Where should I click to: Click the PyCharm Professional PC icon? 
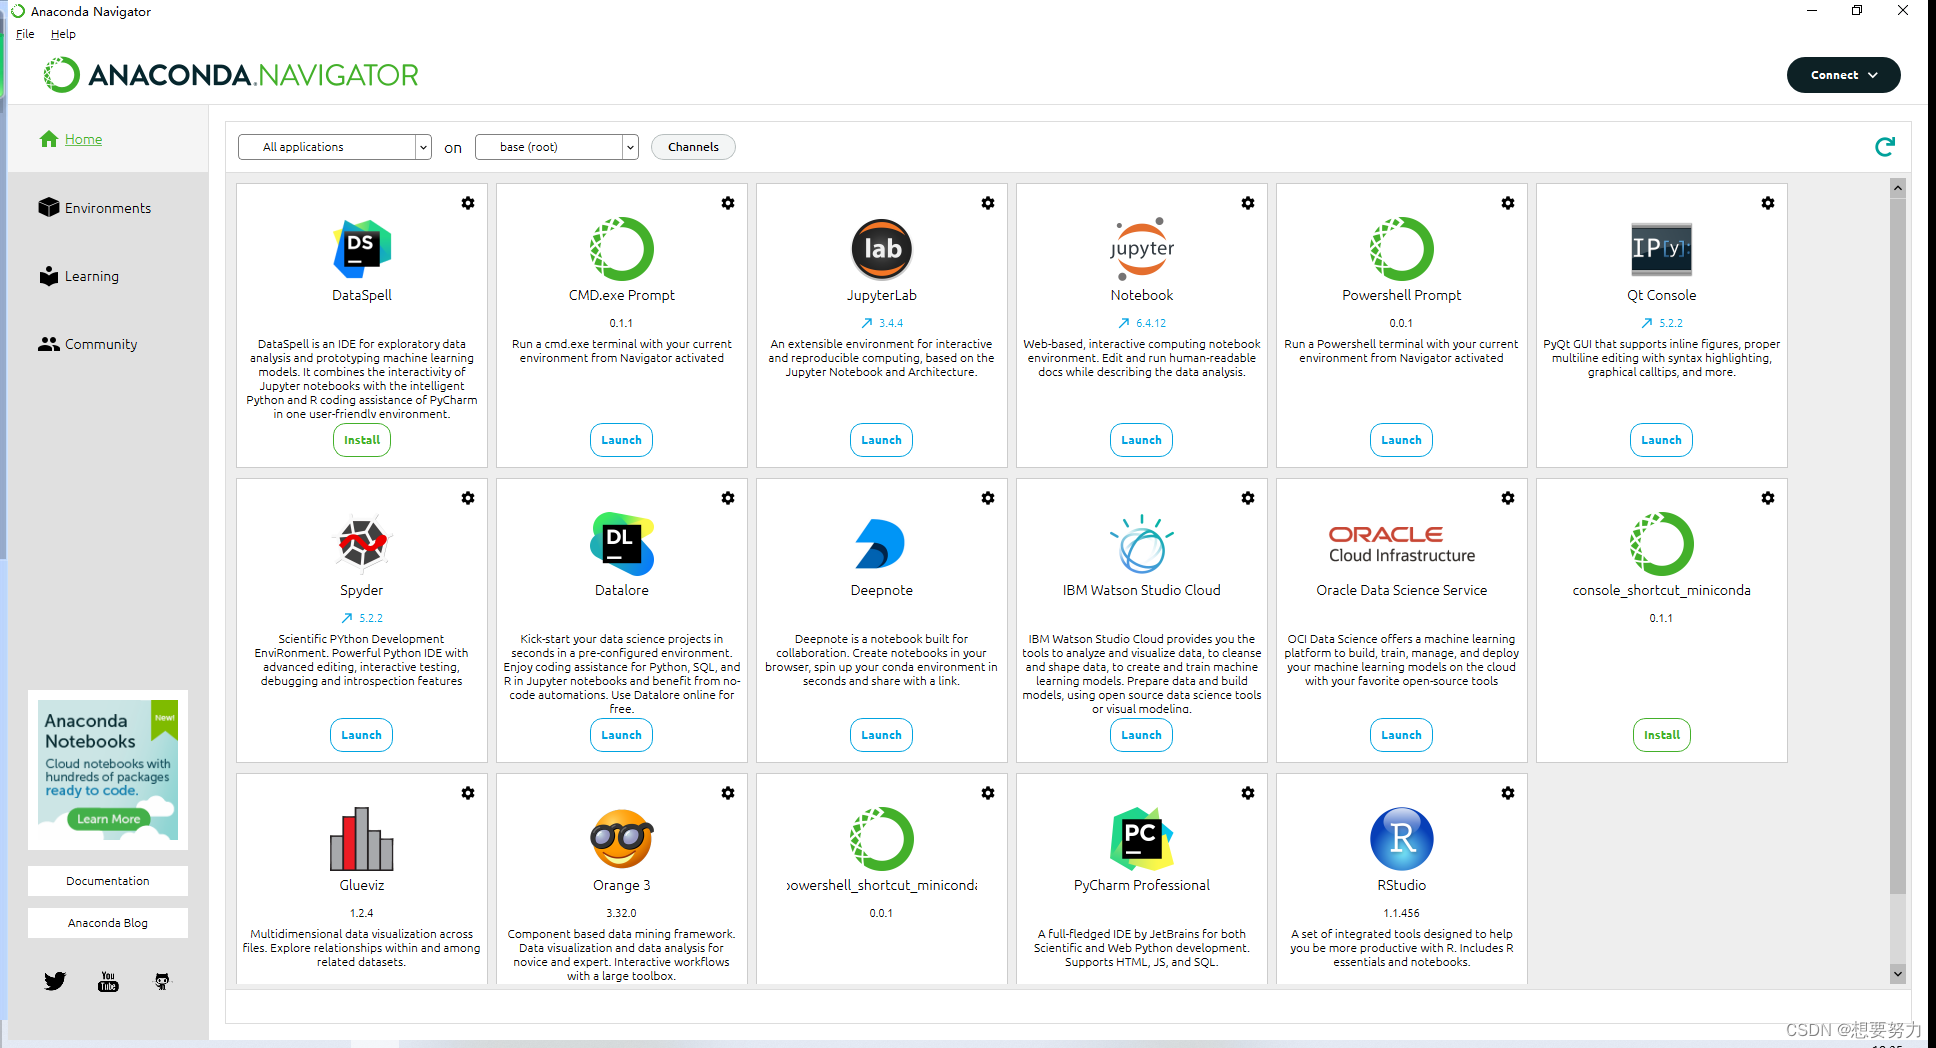pos(1142,838)
